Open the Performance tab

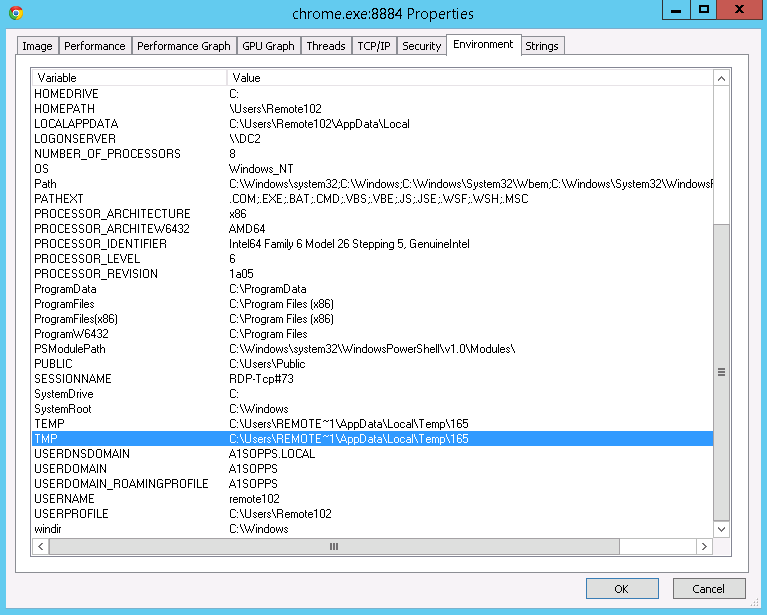tap(95, 46)
